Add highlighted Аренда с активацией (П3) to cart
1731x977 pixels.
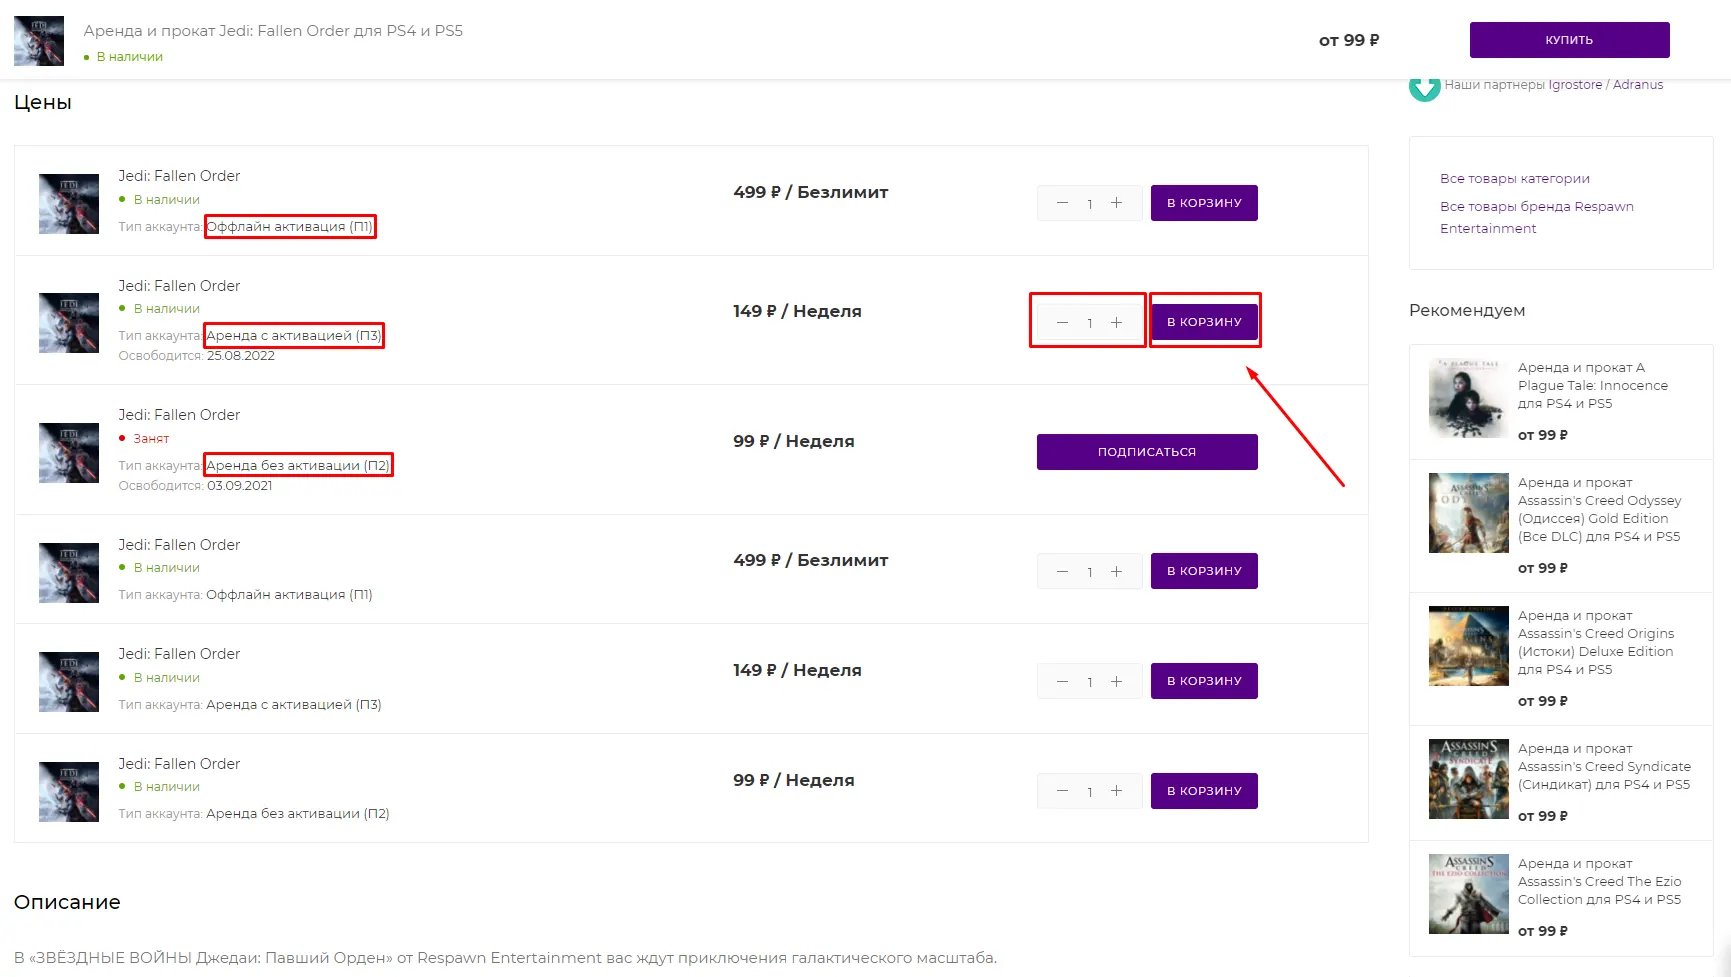coord(1204,322)
